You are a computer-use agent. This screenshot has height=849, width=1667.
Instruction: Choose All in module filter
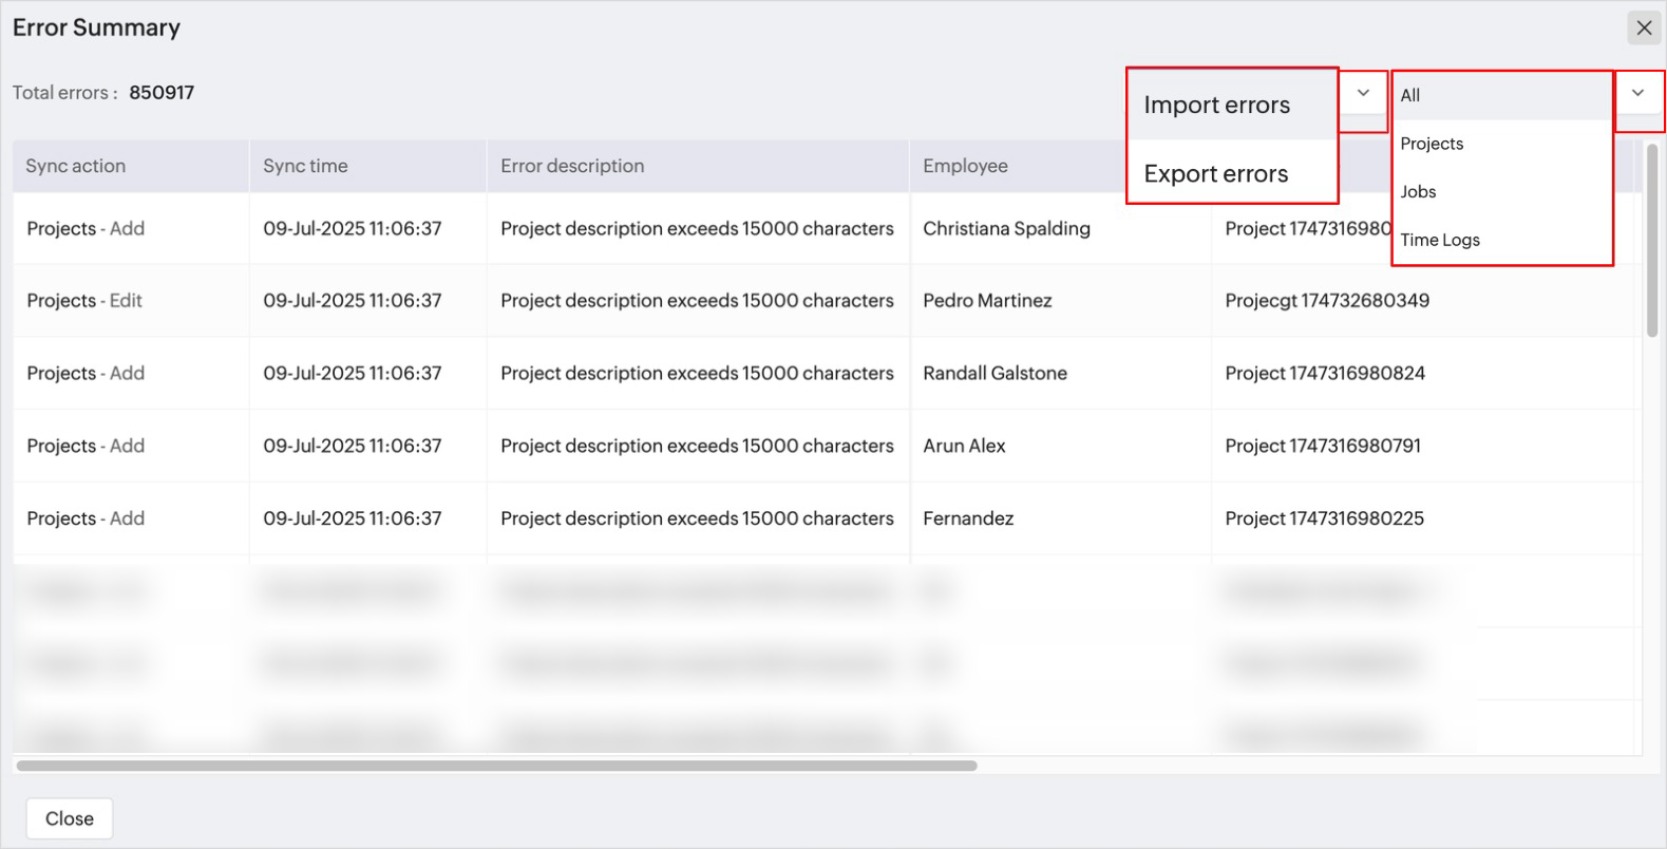(1411, 96)
